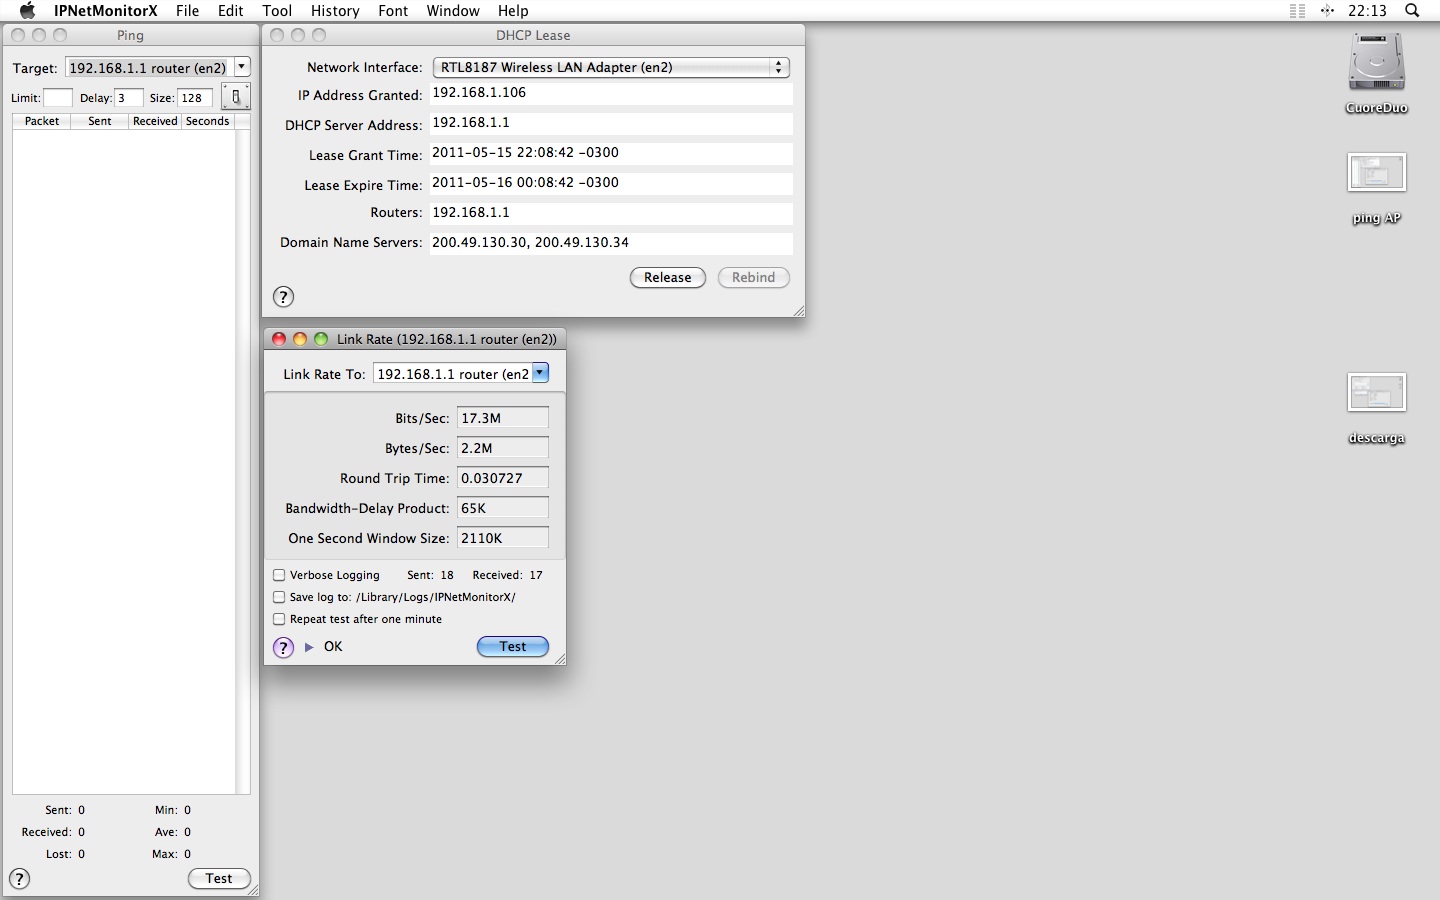
Task: Select the descarga desktop file icon
Action: click(x=1376, y=393)
